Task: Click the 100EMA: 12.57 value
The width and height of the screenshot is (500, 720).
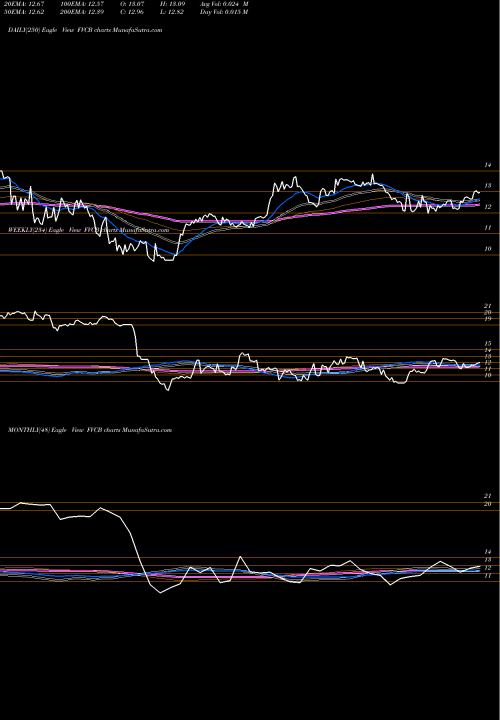Action: (x=81, y=4)
